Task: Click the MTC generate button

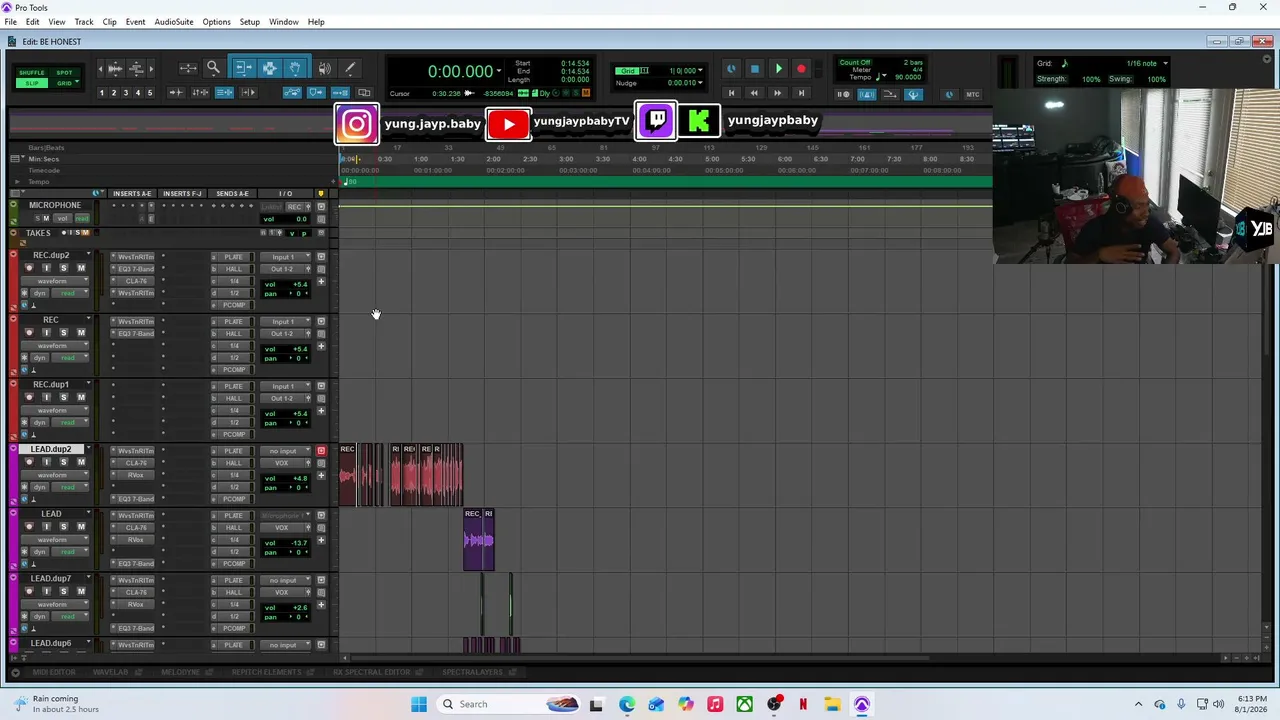Action: tap(973, 94)
